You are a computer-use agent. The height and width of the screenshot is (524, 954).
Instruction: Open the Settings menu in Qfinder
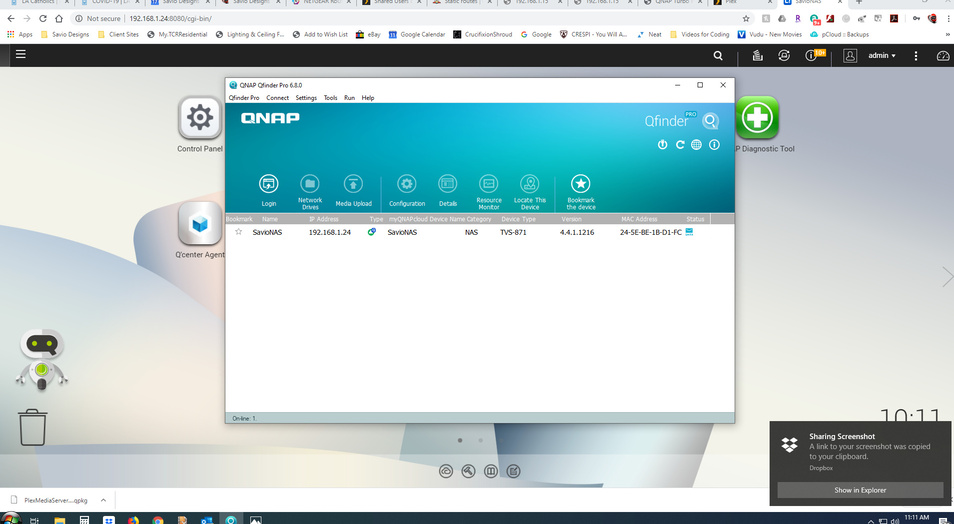[x=306, y=97]
